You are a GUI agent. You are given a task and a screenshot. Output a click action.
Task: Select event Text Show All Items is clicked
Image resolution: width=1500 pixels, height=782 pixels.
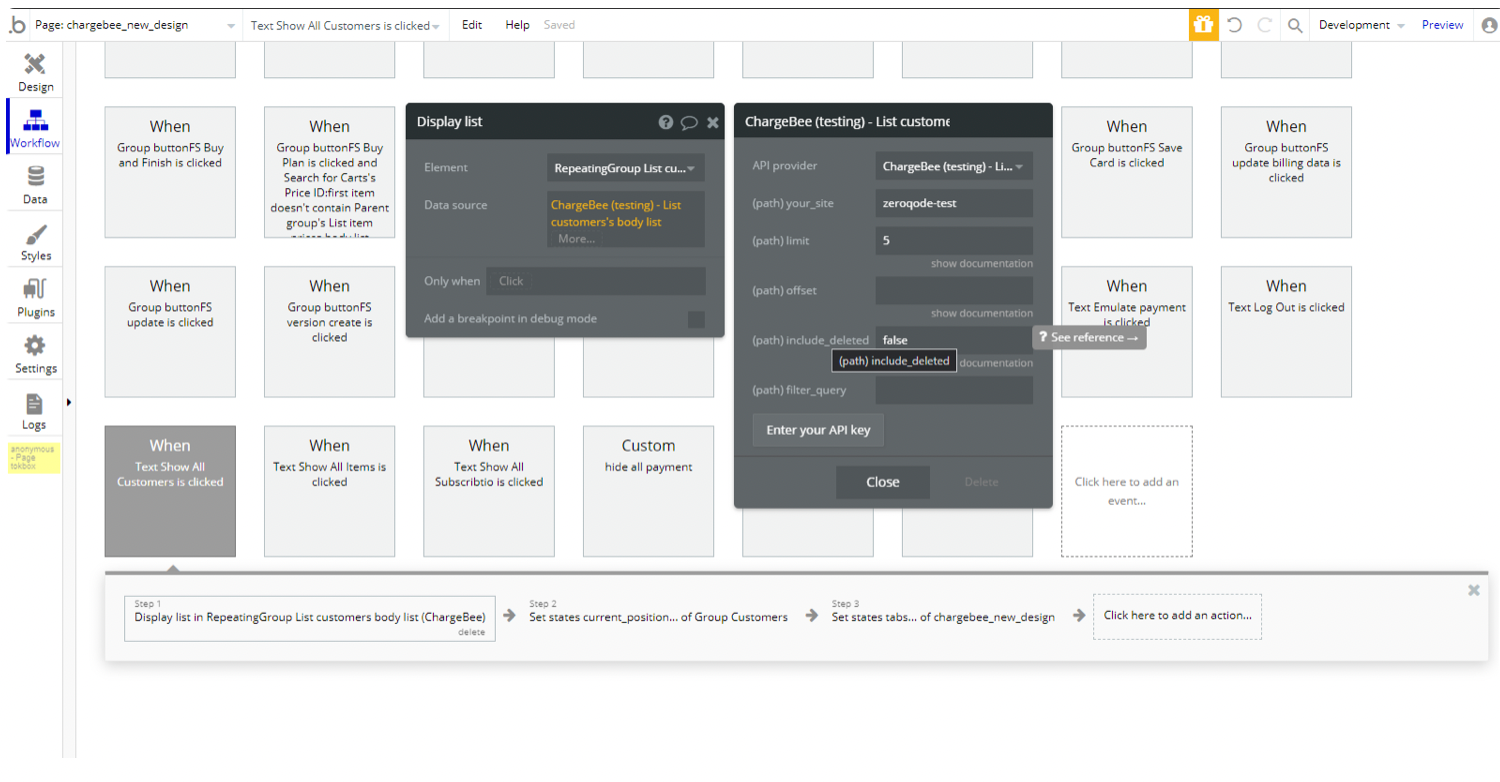click(329, 491)
